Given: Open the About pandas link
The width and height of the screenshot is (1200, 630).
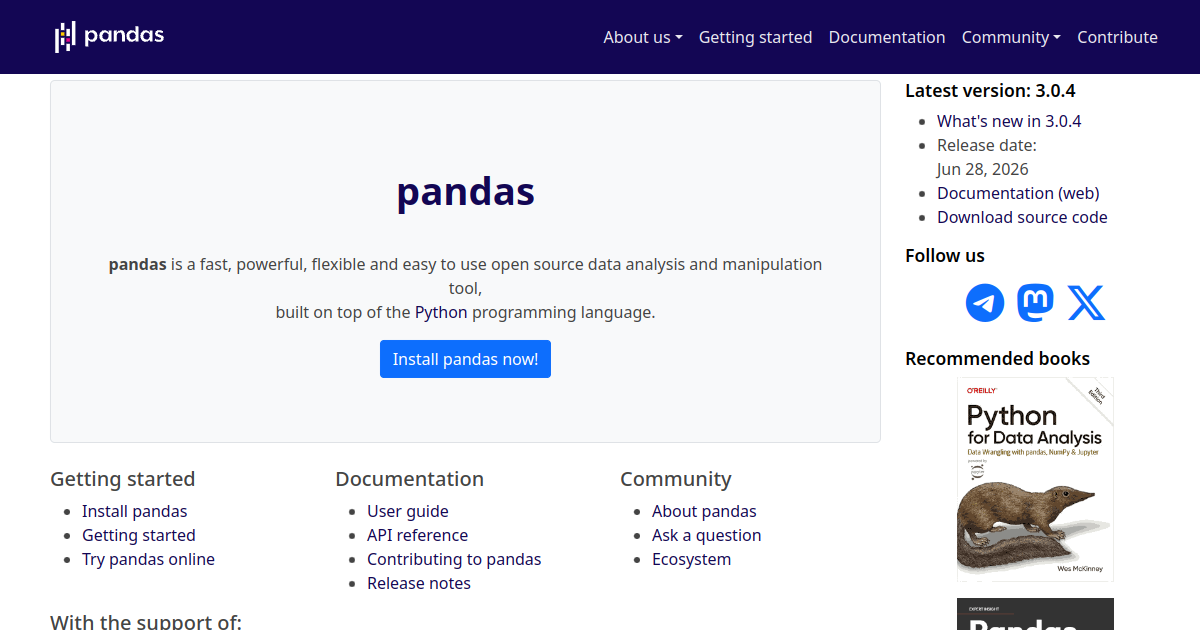Looking at the screenshot, I should 704,511.
